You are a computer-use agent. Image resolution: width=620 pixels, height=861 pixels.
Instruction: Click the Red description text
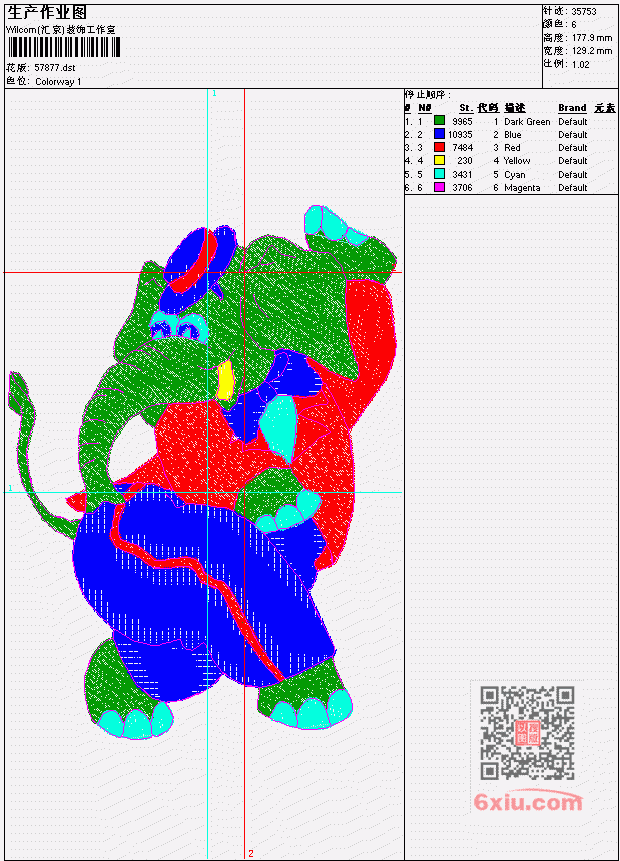click(512, 148)
